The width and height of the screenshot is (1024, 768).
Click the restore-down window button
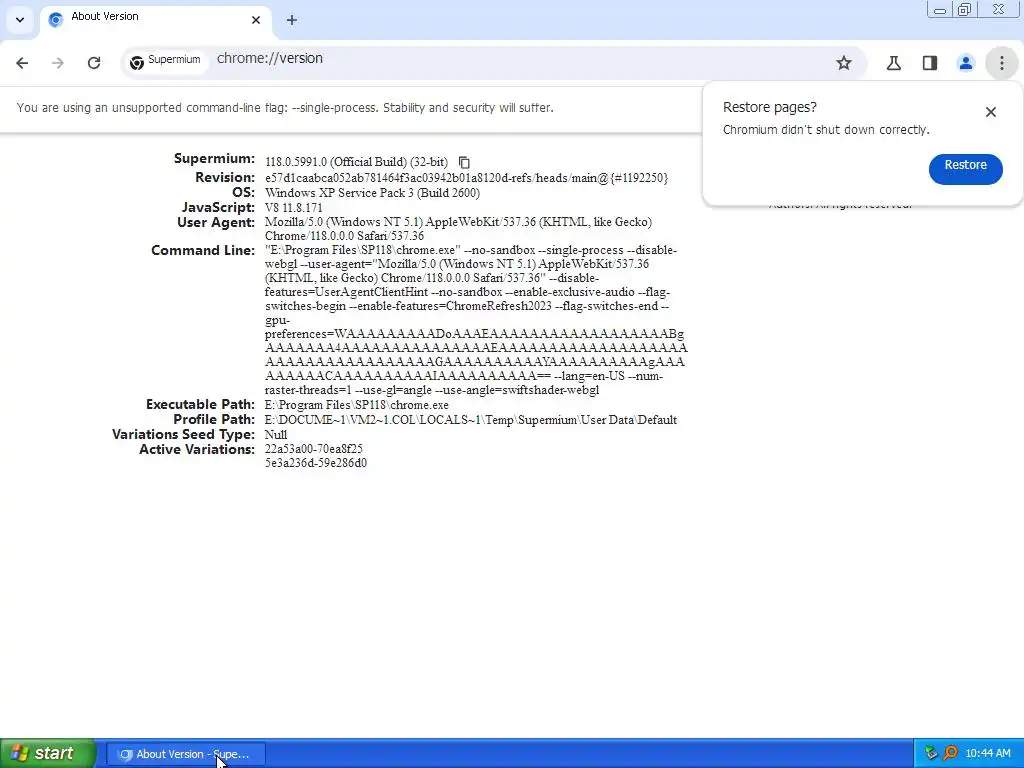tap(965, 9)
